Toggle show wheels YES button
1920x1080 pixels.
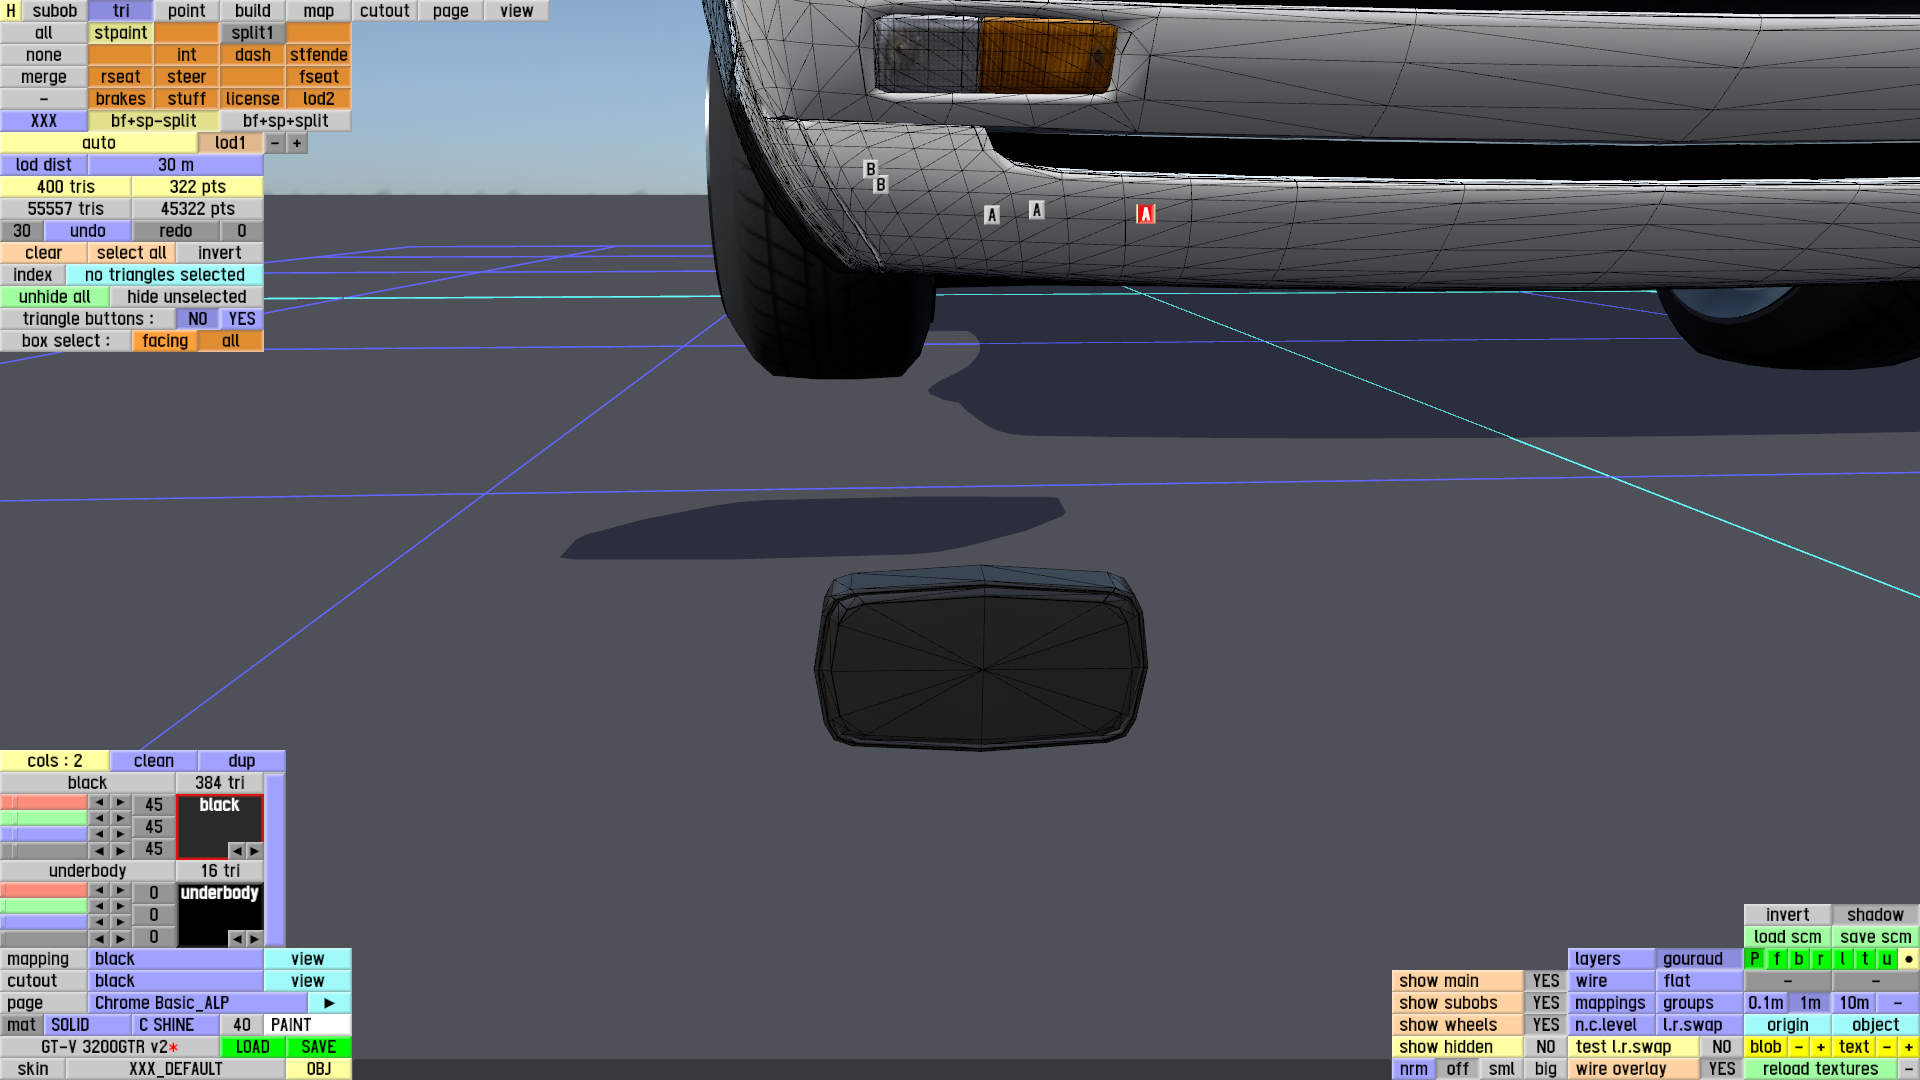tap(1545, 1025)
